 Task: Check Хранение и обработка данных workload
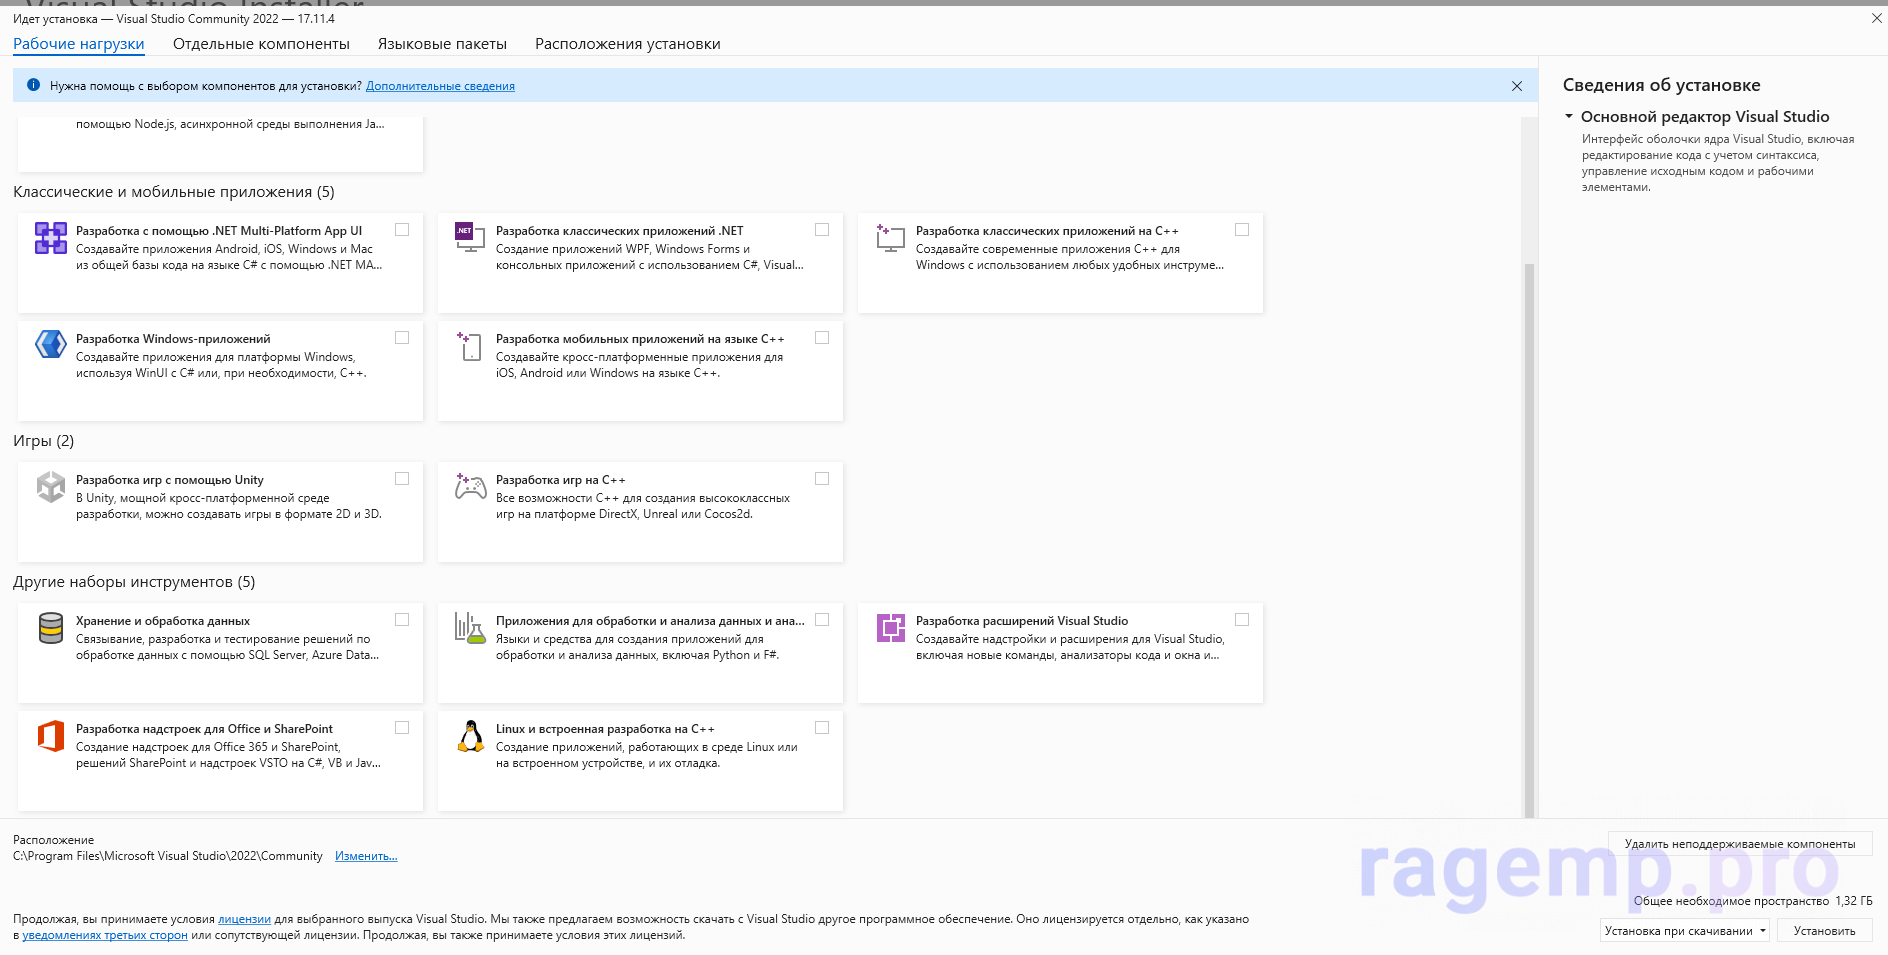pos(402,620)
